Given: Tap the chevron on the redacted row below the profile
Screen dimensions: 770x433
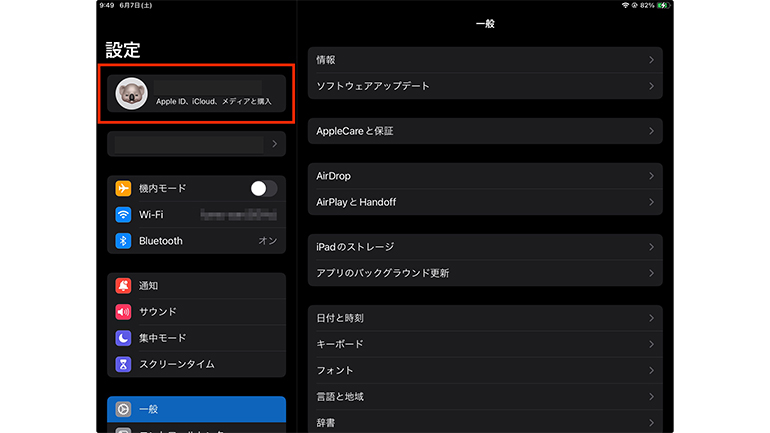Looking at the screenshot, I should (x=275, y=144).
